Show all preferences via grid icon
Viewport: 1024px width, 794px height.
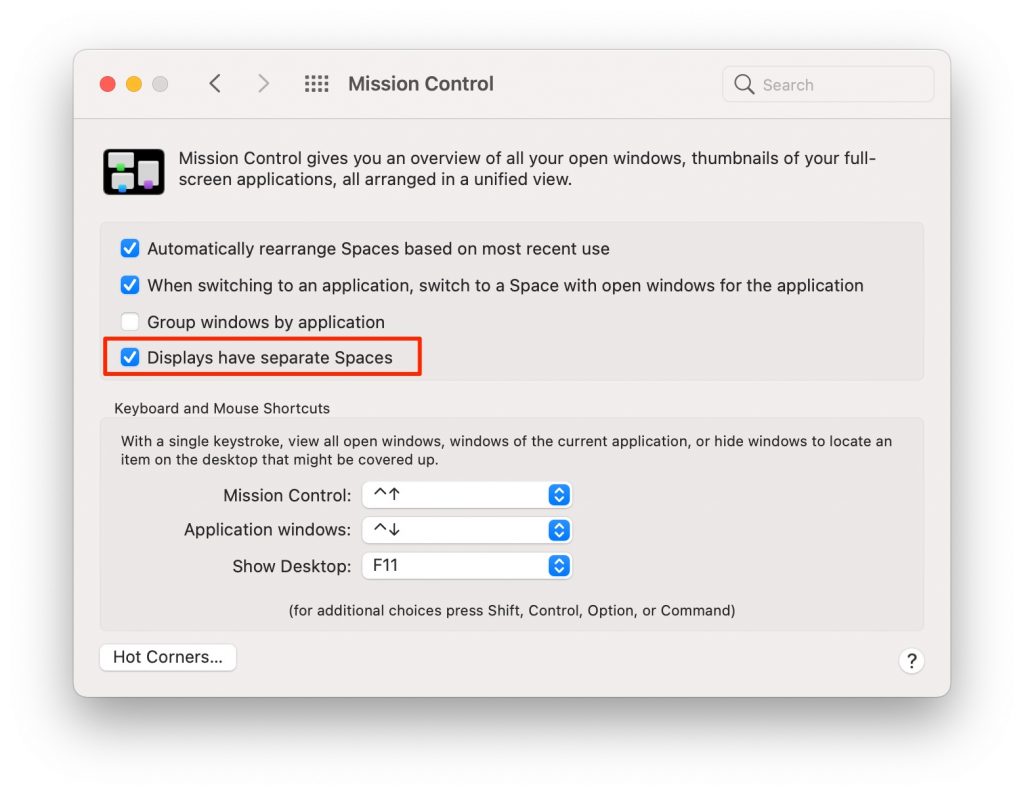point(317,84)
